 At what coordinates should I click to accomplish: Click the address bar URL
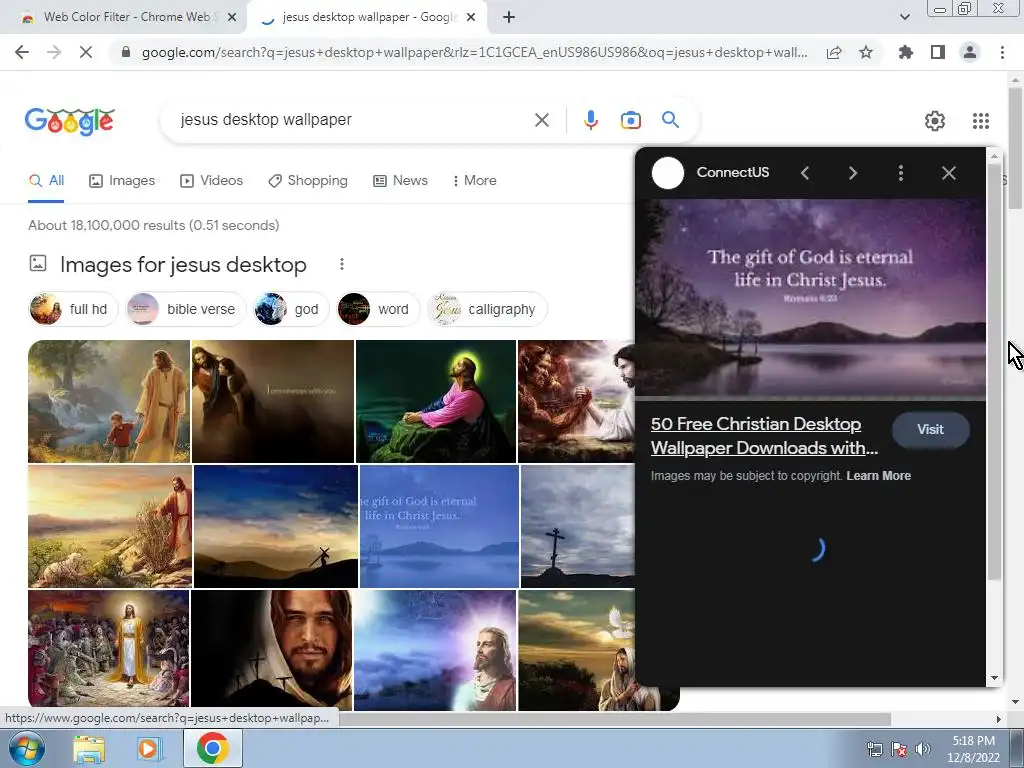pyautogui.click(x=474, y=52)
